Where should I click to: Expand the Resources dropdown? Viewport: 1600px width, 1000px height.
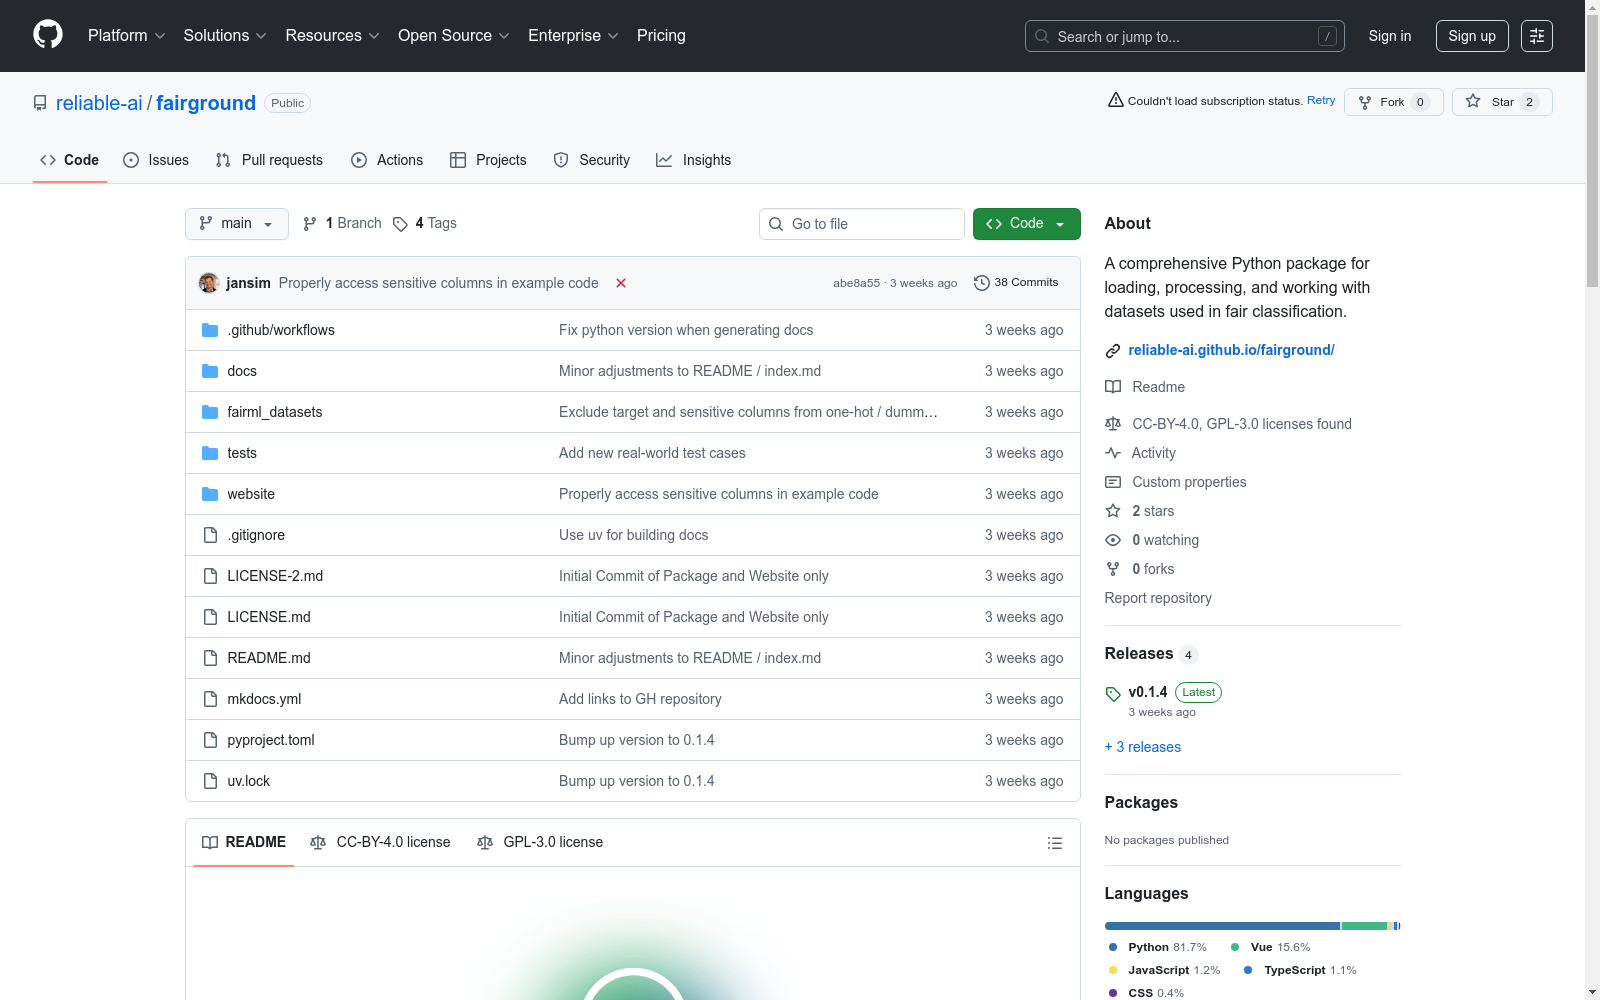coord(333,36)
